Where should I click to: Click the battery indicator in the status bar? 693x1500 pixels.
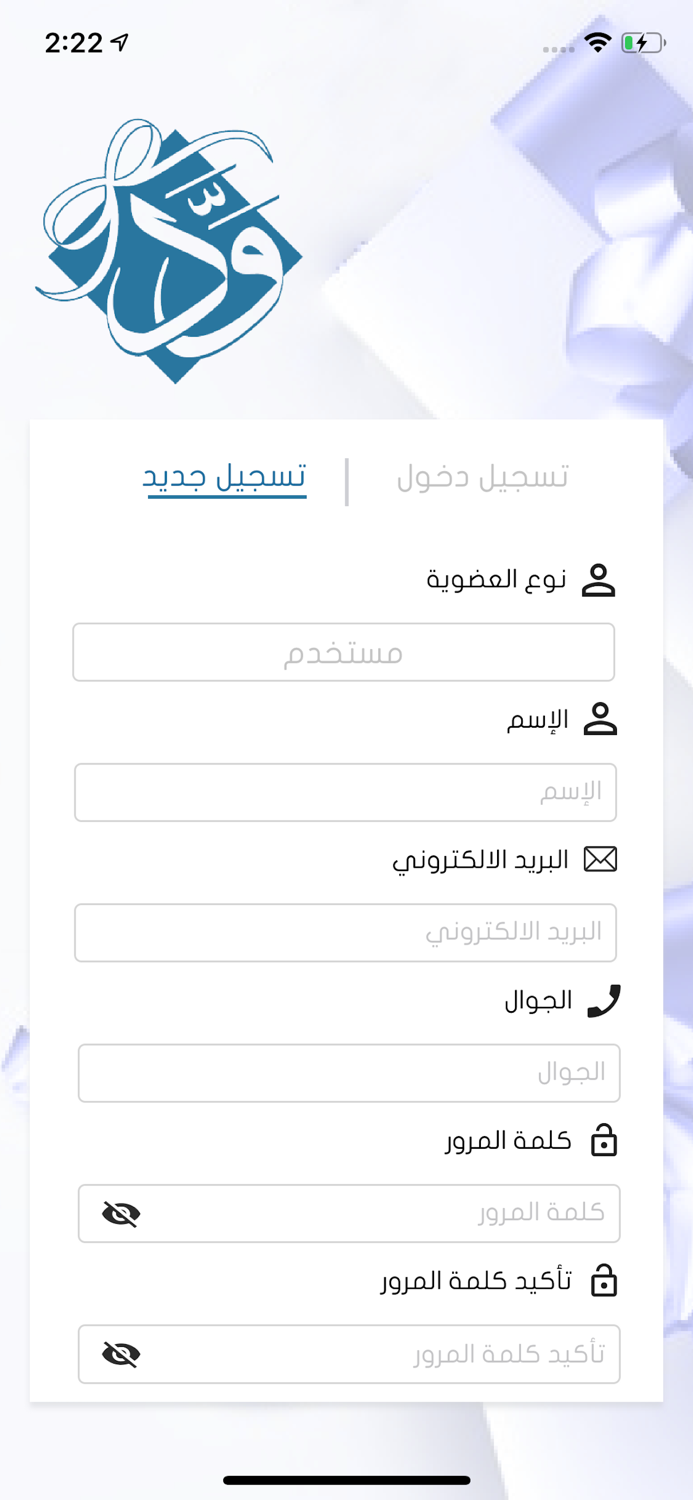coord(640,43)
